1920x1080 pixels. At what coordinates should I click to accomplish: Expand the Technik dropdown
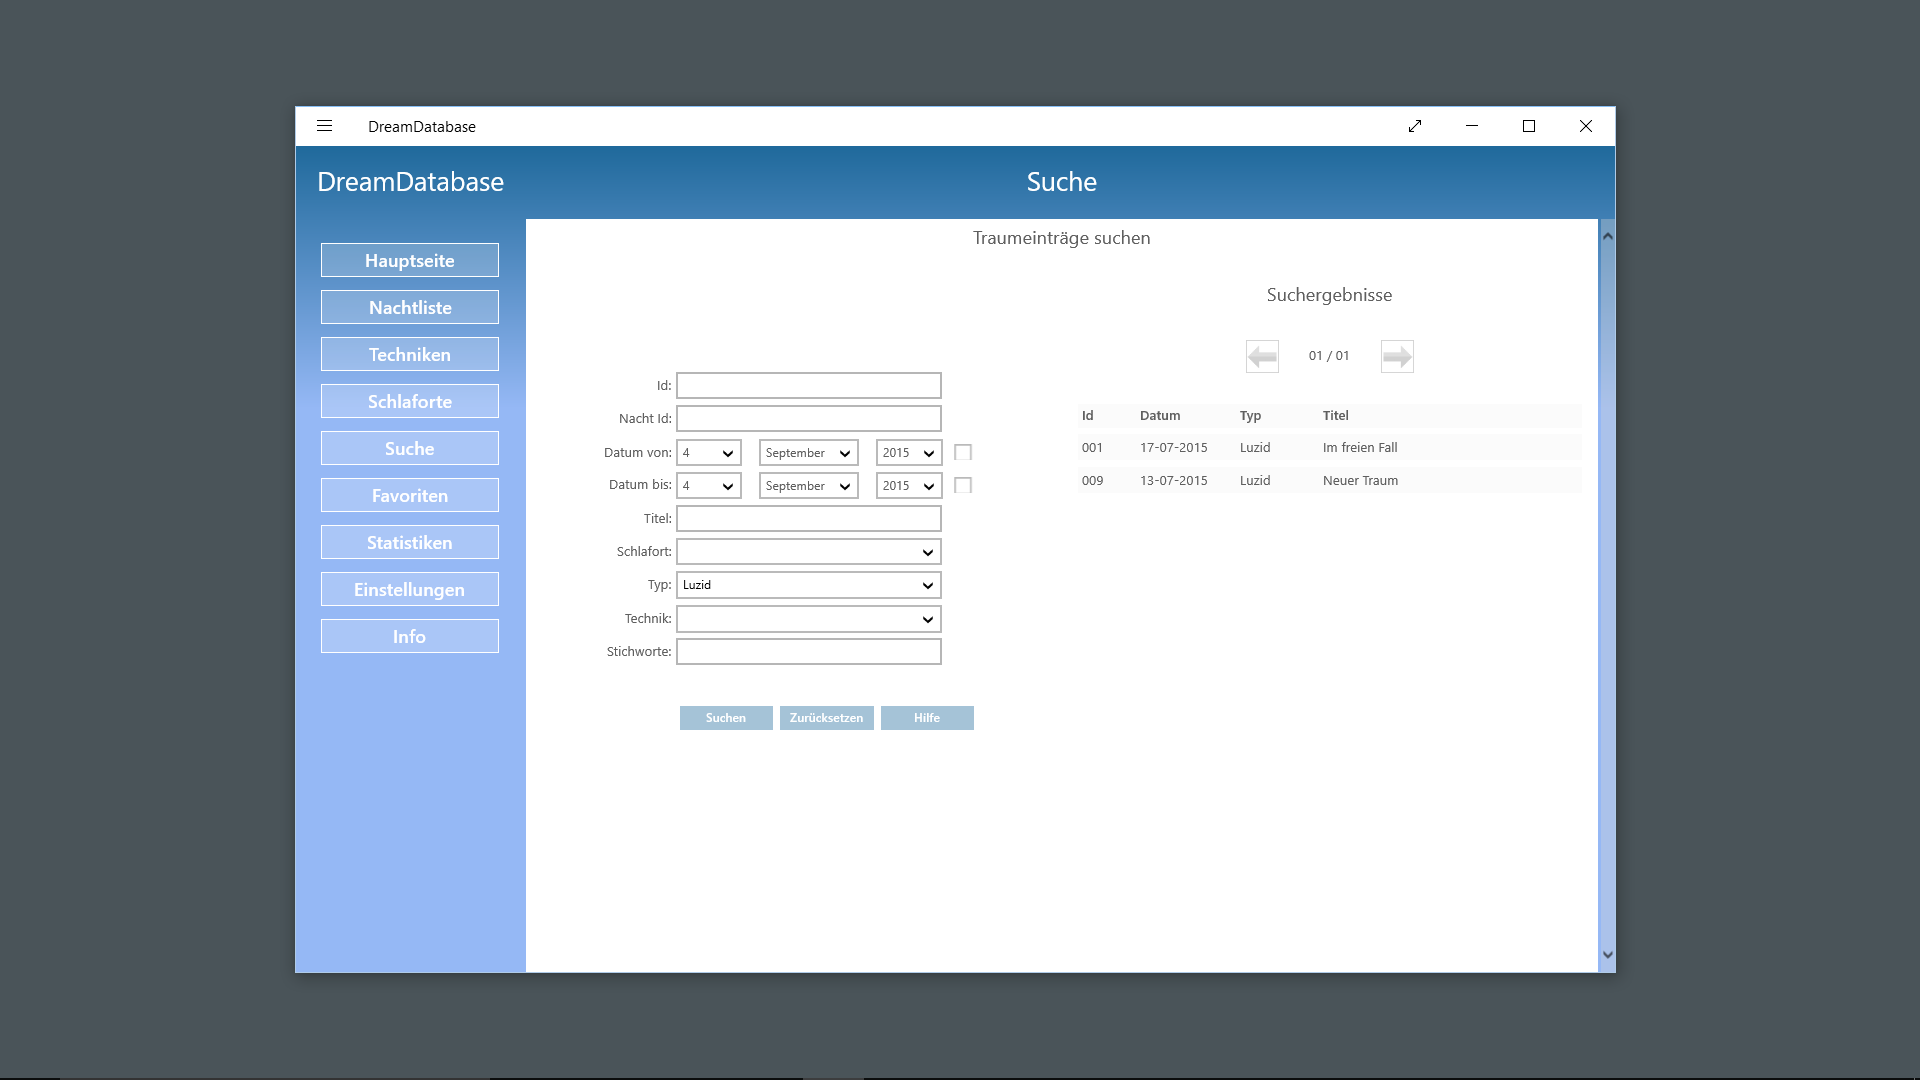(808, 619)
